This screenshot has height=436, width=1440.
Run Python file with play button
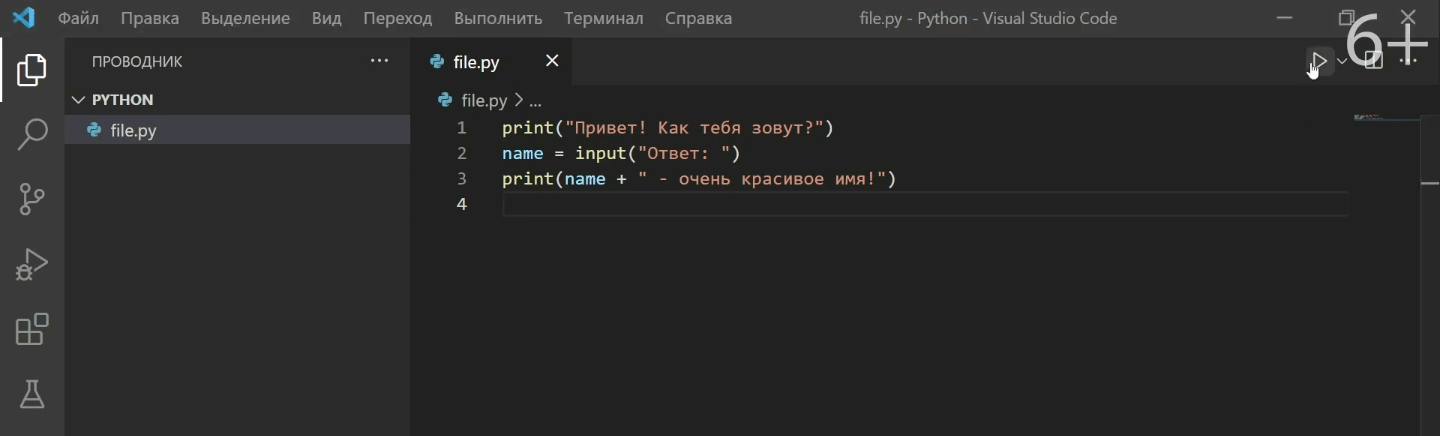tap(1319, 61)
